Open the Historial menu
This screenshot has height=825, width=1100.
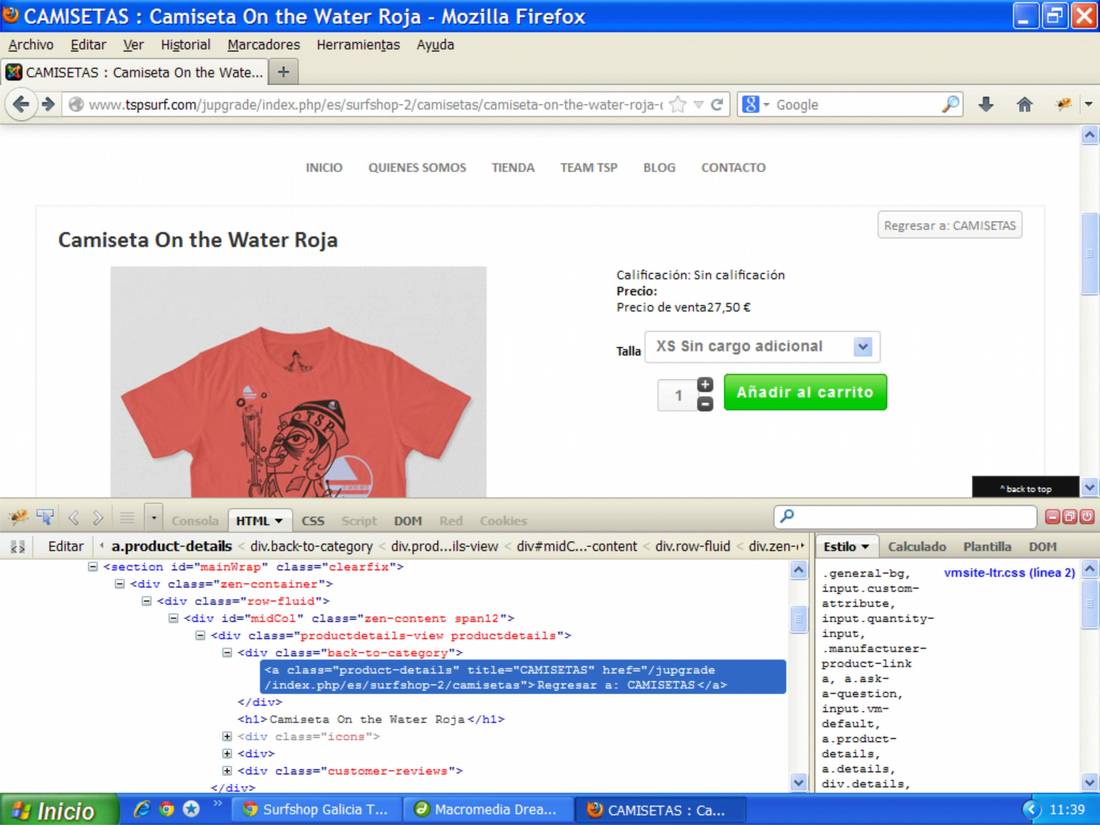[x=185, y=45]
